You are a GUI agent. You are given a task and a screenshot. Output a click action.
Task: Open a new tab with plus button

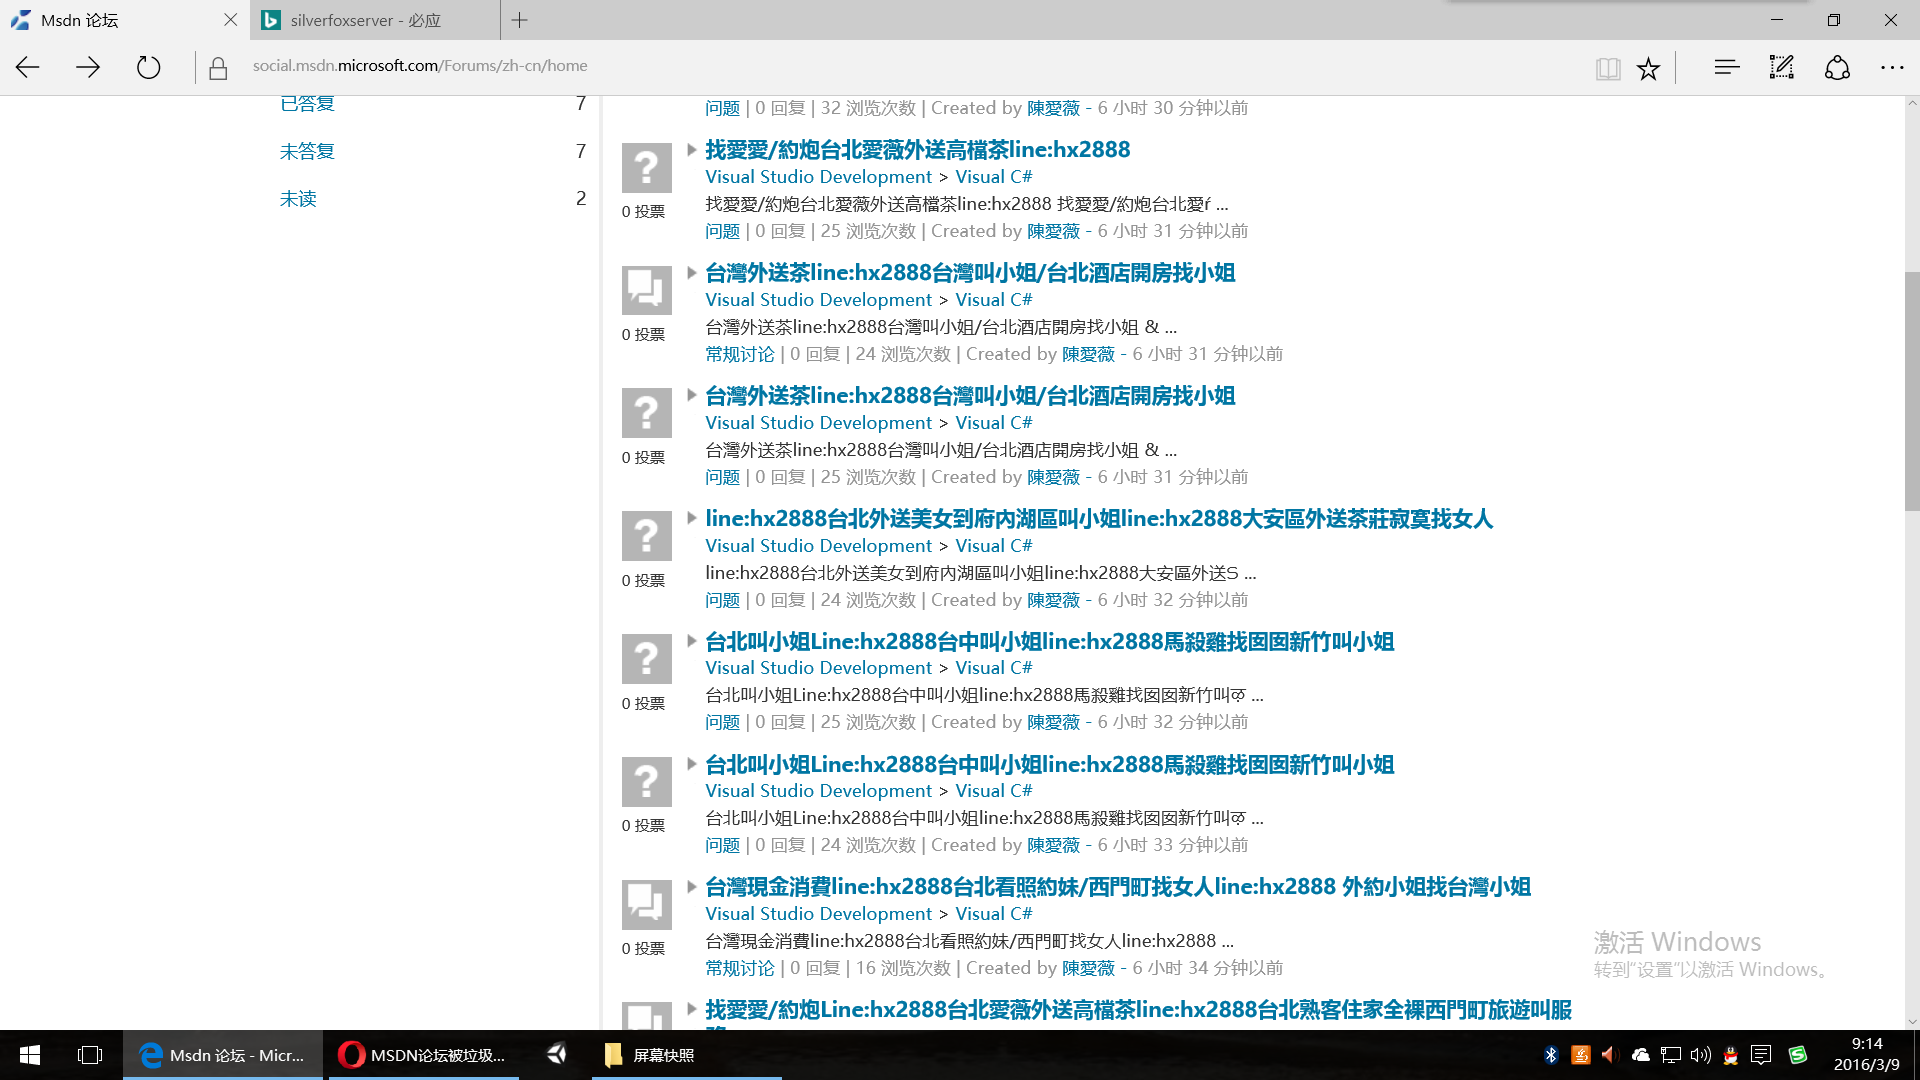tap(520, 20)
